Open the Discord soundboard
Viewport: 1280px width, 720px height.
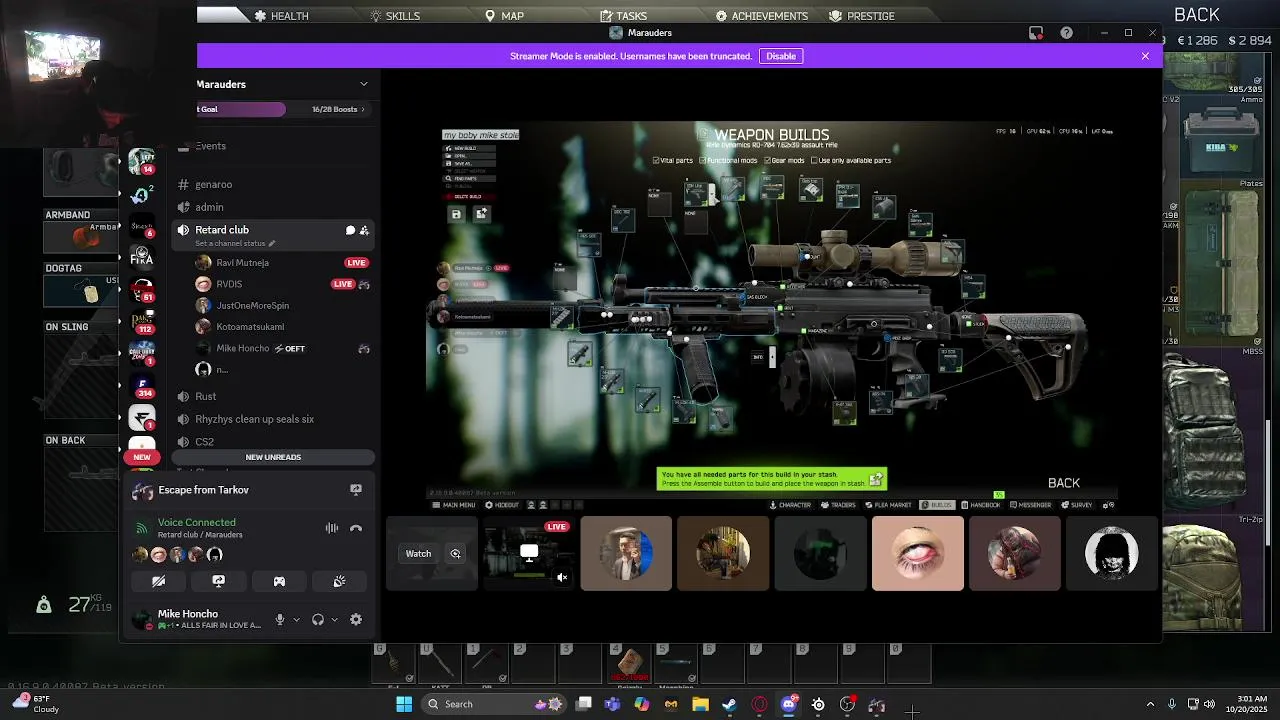pyautogui.click(x=339, y=581)
